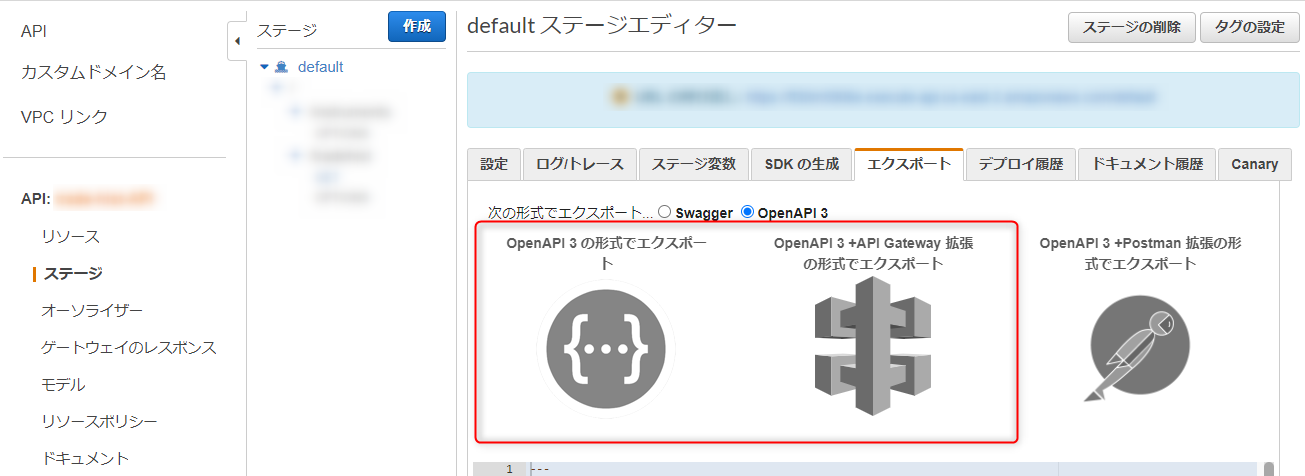Click the OpenAPI 3 export braces icon
The image size is (1305, 476).
pyautogui.click(x=606, y=350)
